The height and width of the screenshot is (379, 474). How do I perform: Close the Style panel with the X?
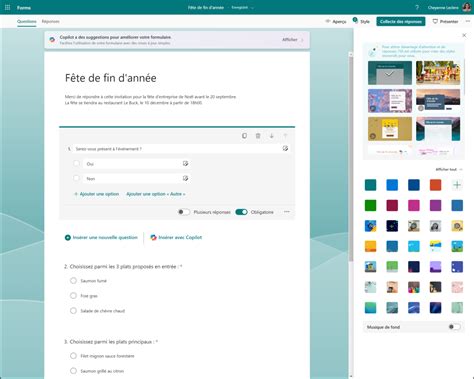click(464, 35)
